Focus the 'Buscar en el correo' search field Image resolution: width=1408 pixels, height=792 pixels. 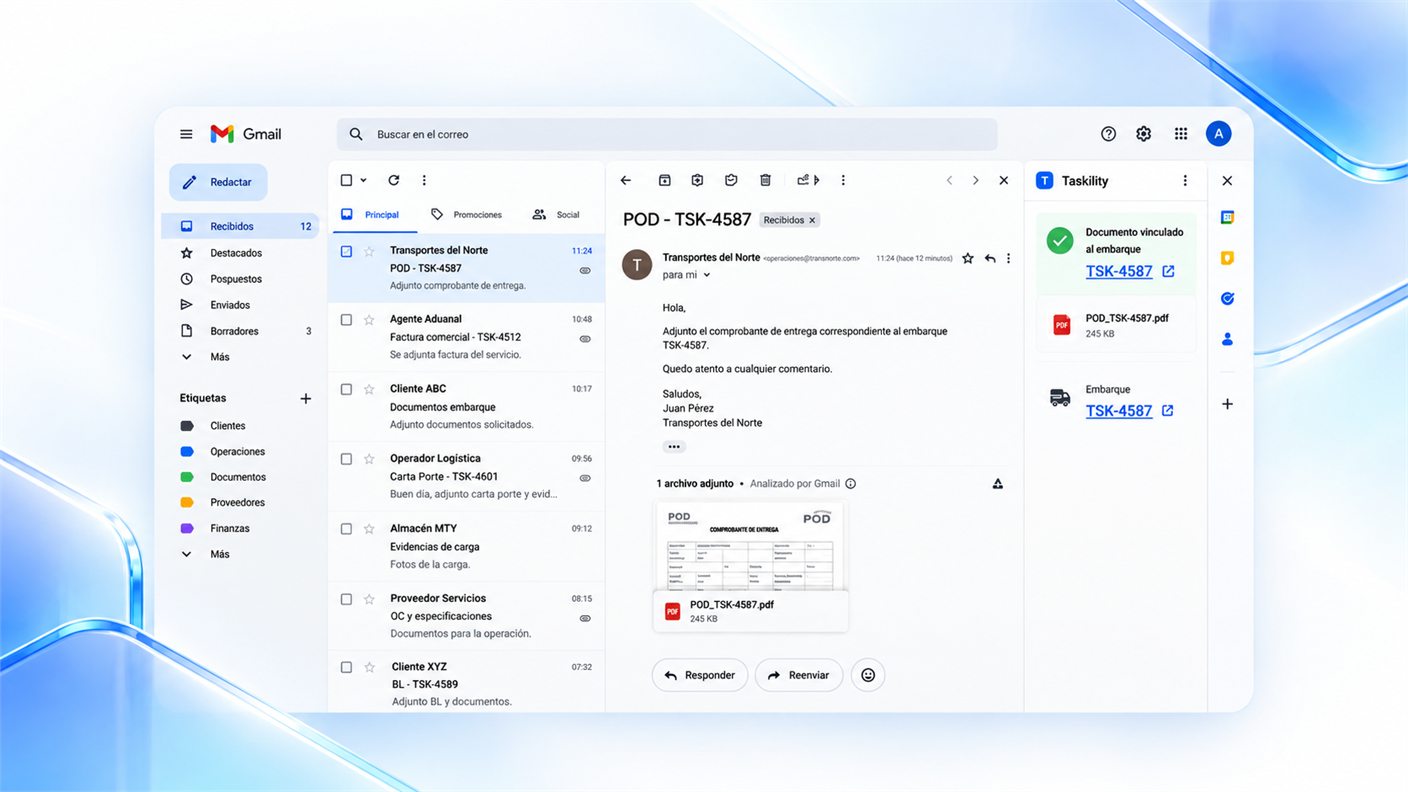coord(667,134)
